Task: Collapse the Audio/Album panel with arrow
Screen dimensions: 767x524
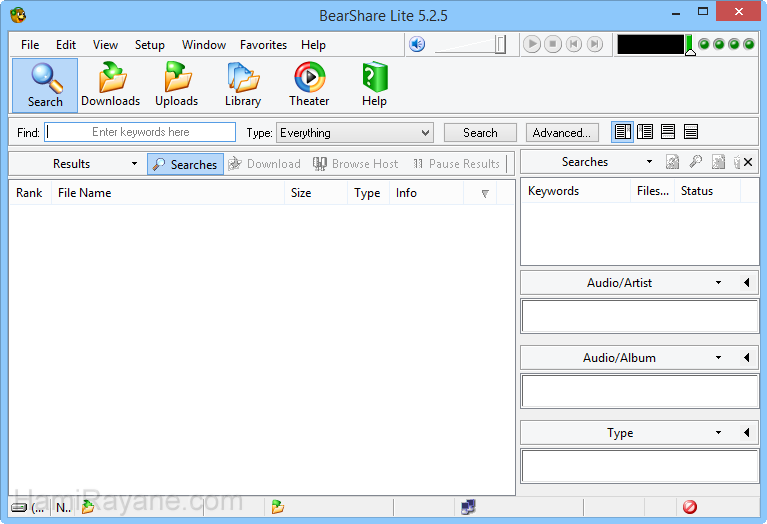Action: click(746, 358)
